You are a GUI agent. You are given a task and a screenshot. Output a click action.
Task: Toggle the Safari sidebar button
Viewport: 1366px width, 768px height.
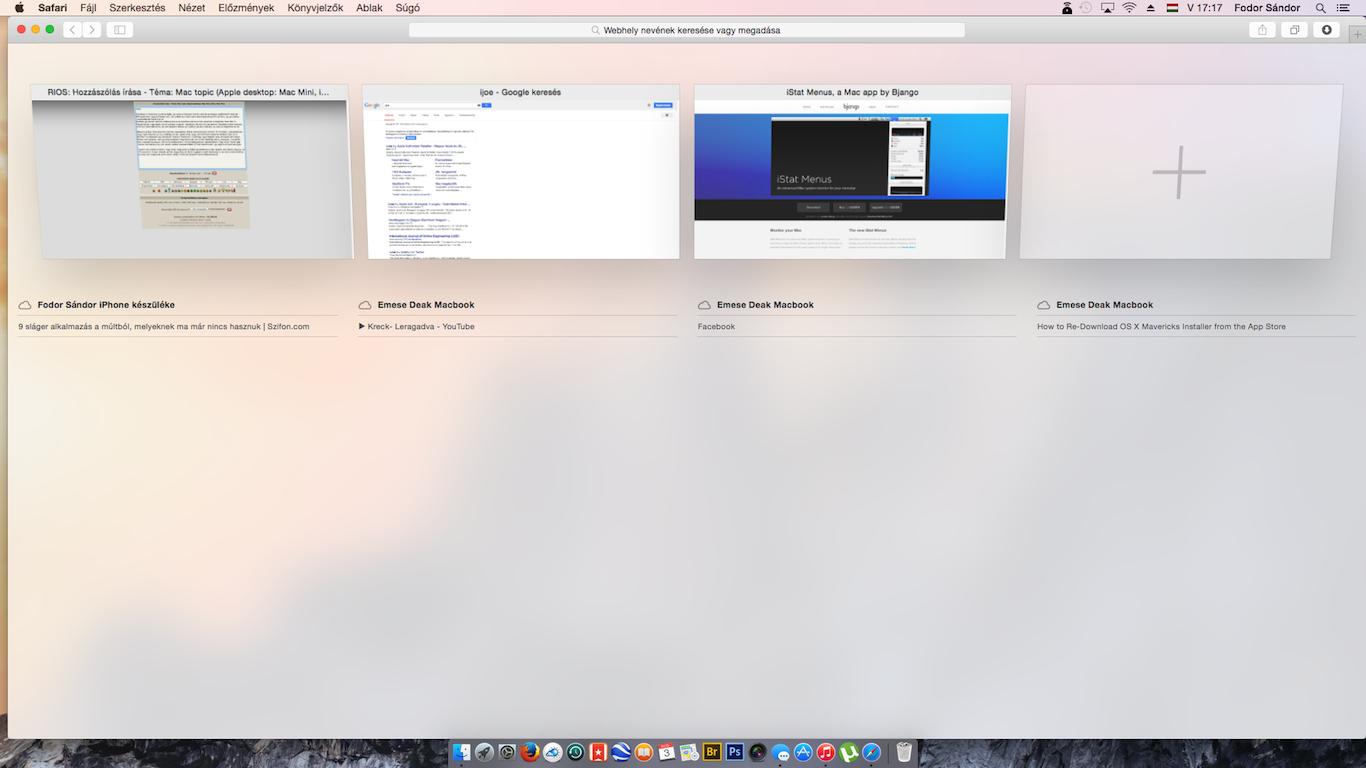tap(120, 30)
